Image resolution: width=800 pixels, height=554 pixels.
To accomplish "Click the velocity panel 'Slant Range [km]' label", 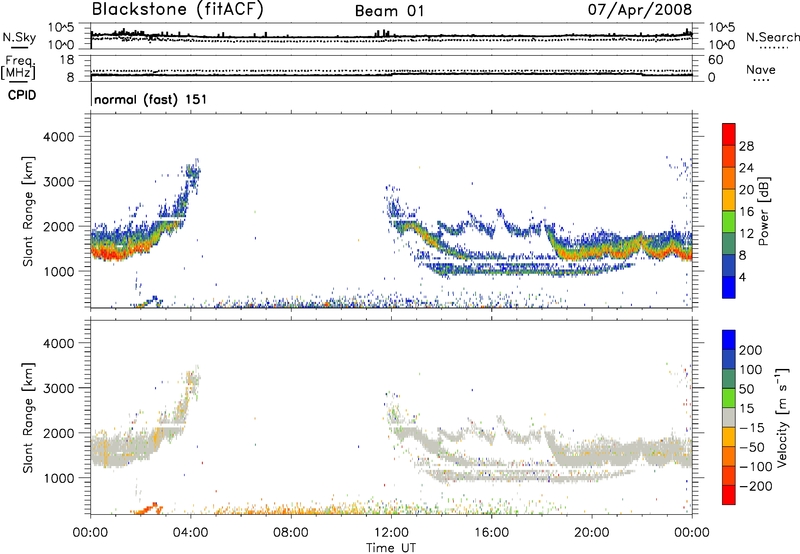I will click(28, 417).
